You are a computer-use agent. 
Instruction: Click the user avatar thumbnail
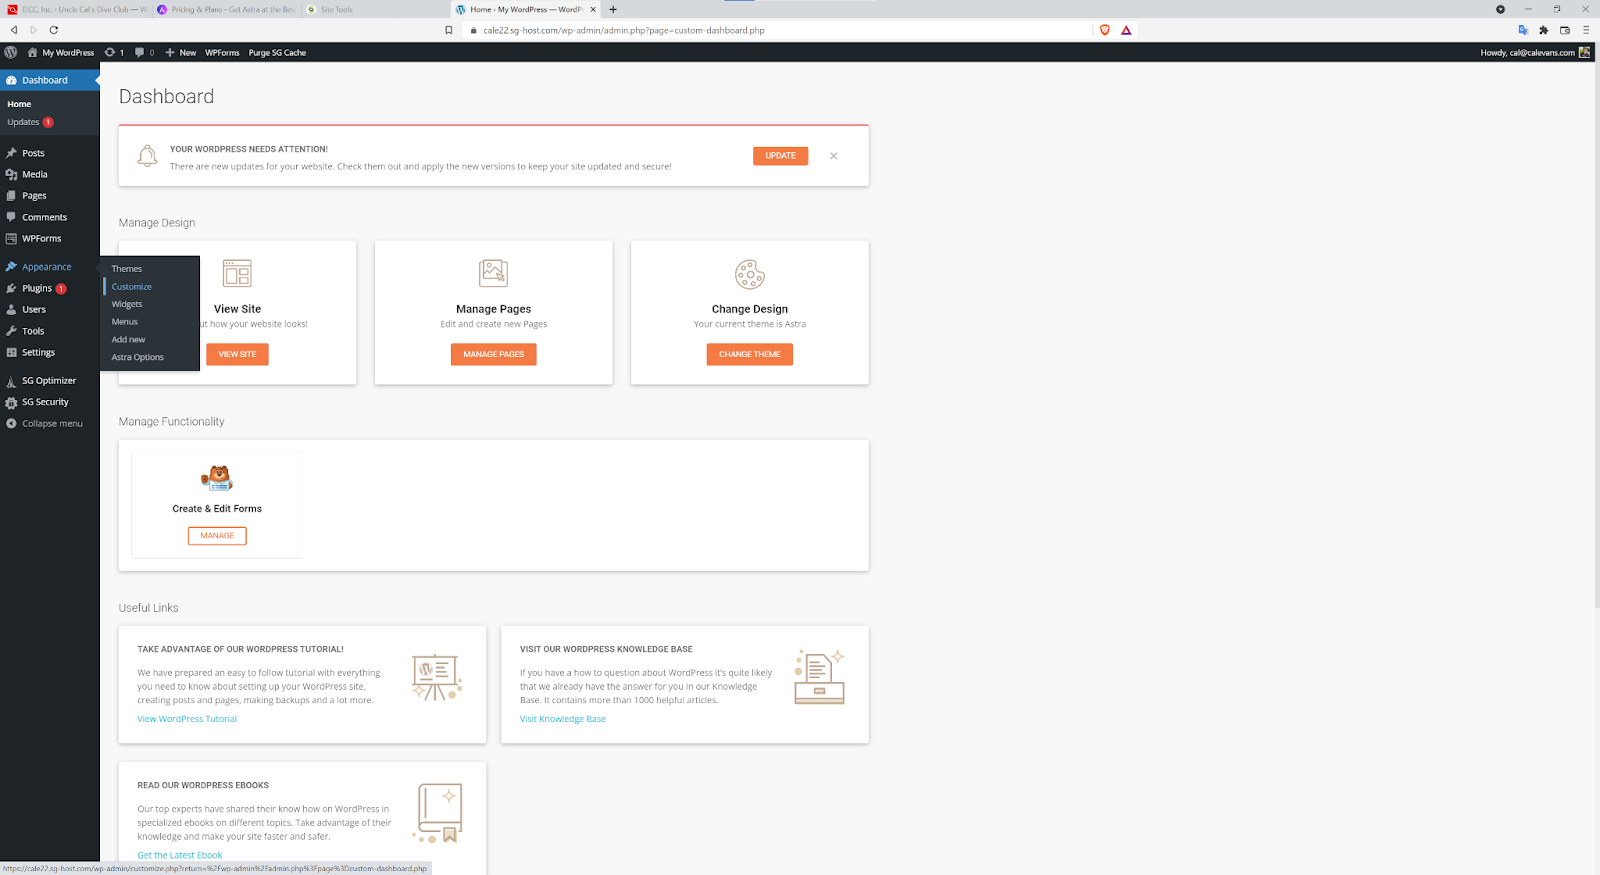[1584, 52]
